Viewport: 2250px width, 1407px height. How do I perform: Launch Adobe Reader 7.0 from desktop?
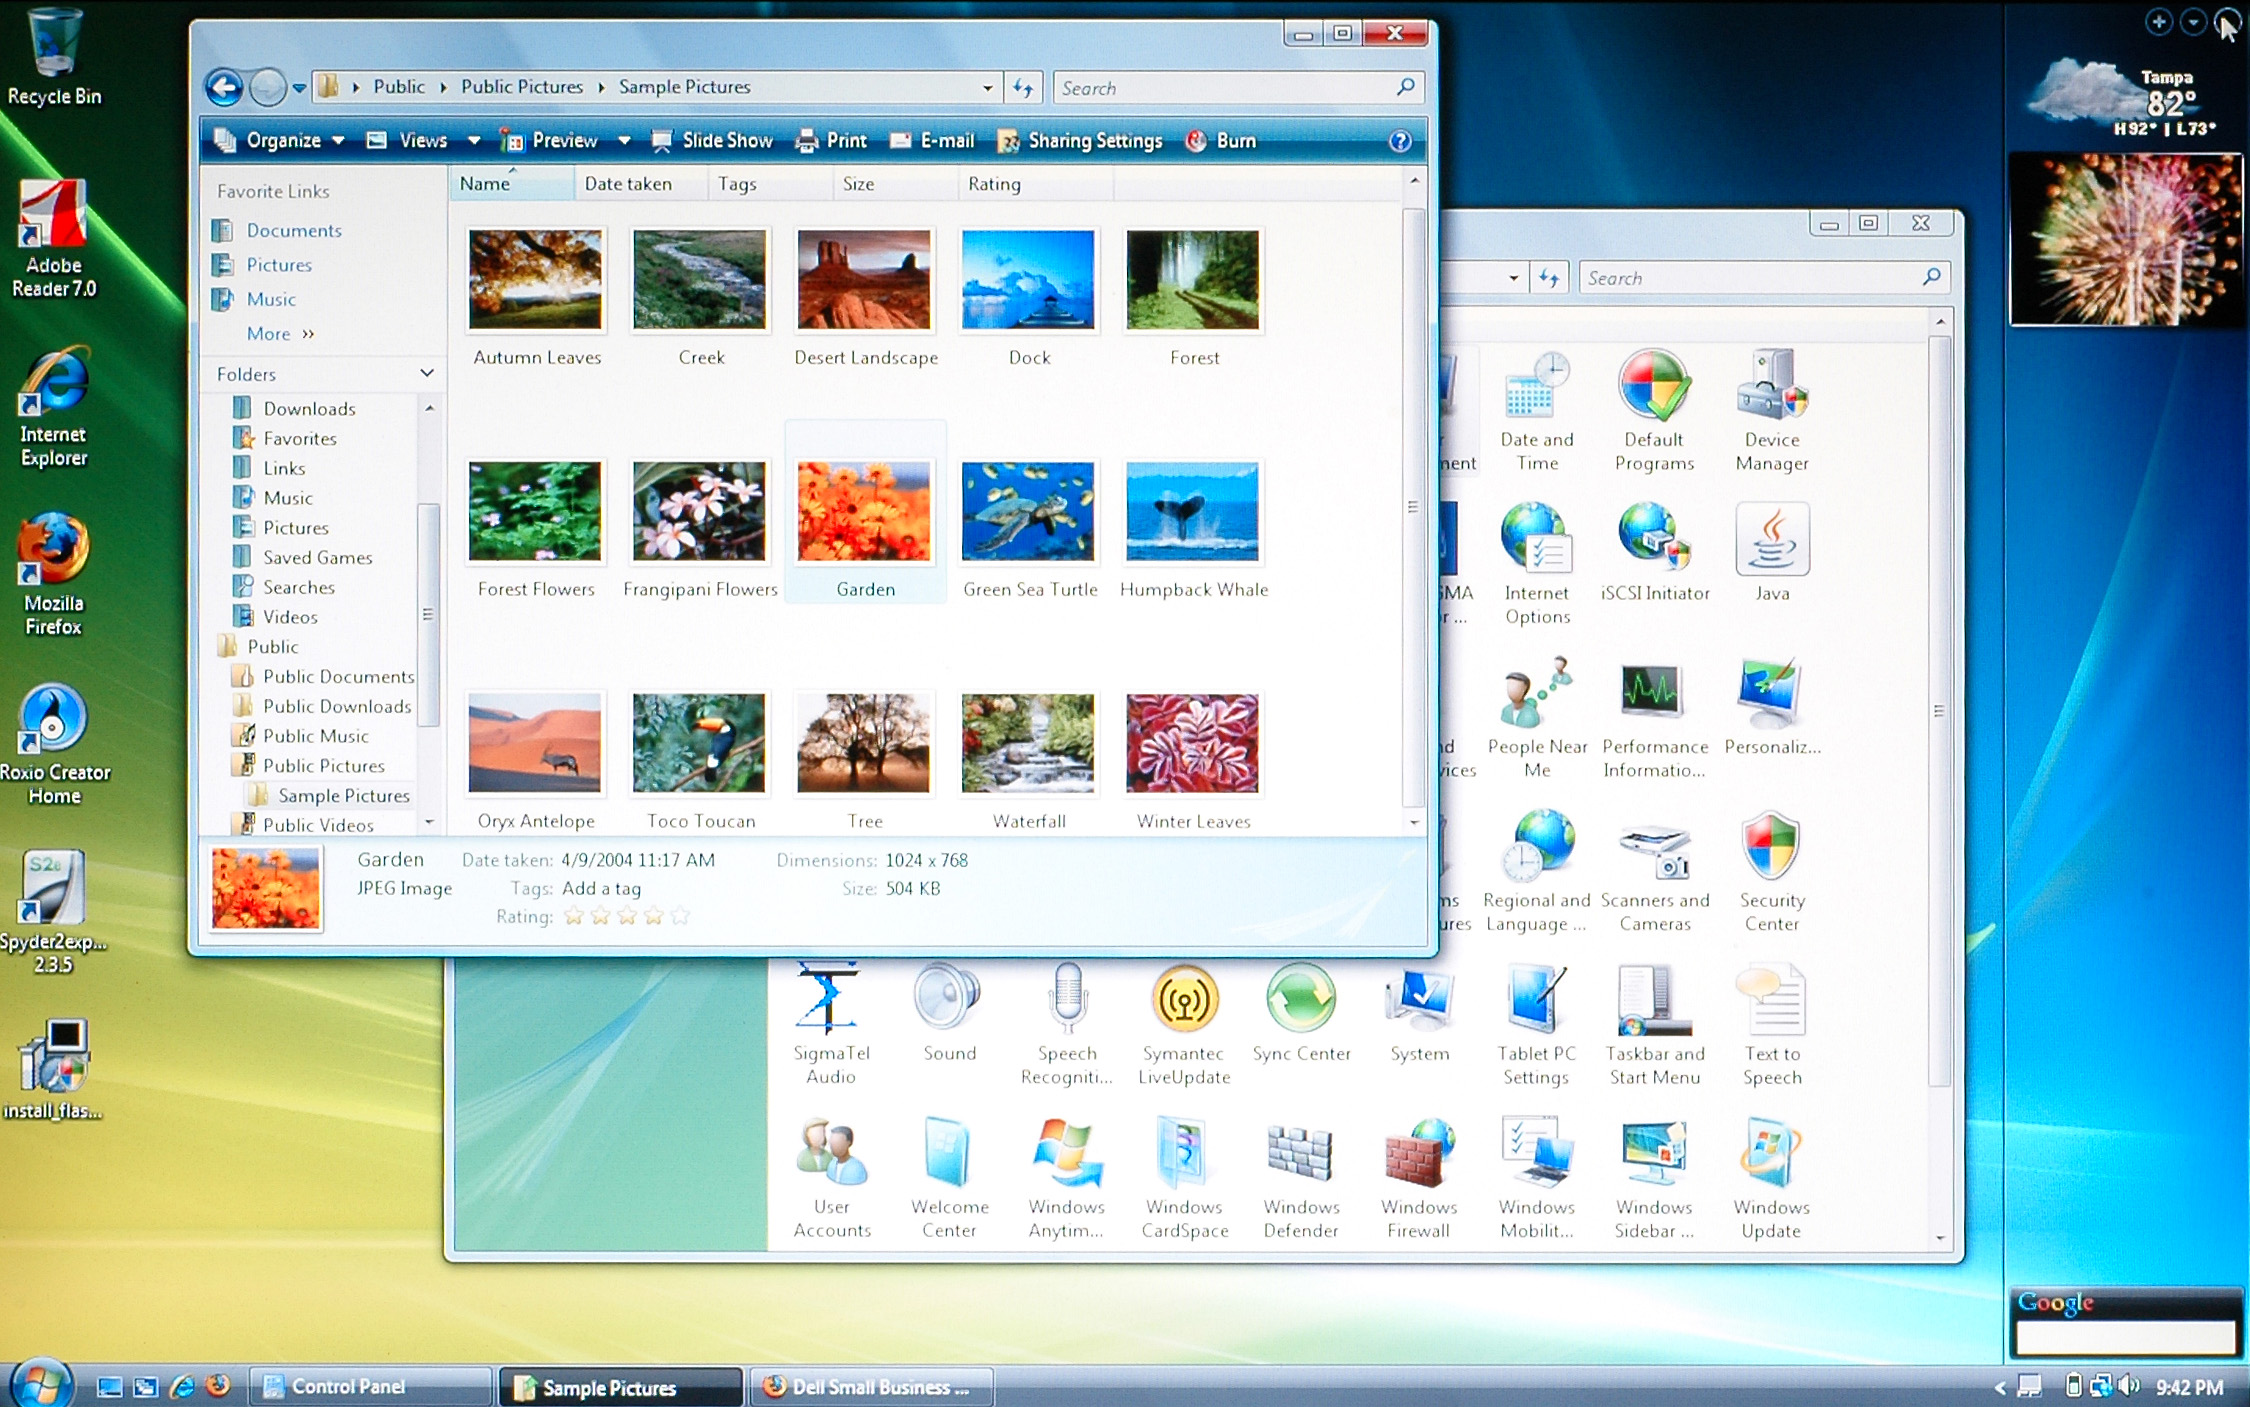point(54,238)
